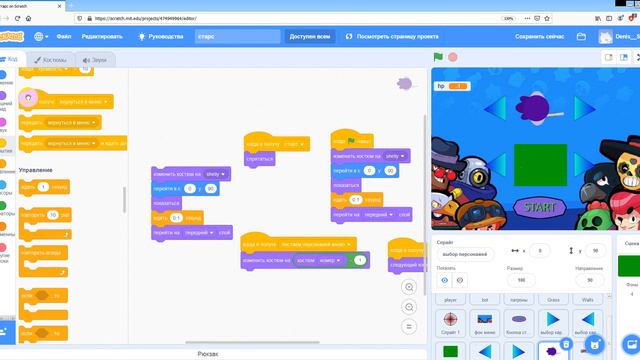Open листаем персонажей вперёд message dropdown
Image resolution: width=640 pixels, height=360 pixels.
click(316, 244)
